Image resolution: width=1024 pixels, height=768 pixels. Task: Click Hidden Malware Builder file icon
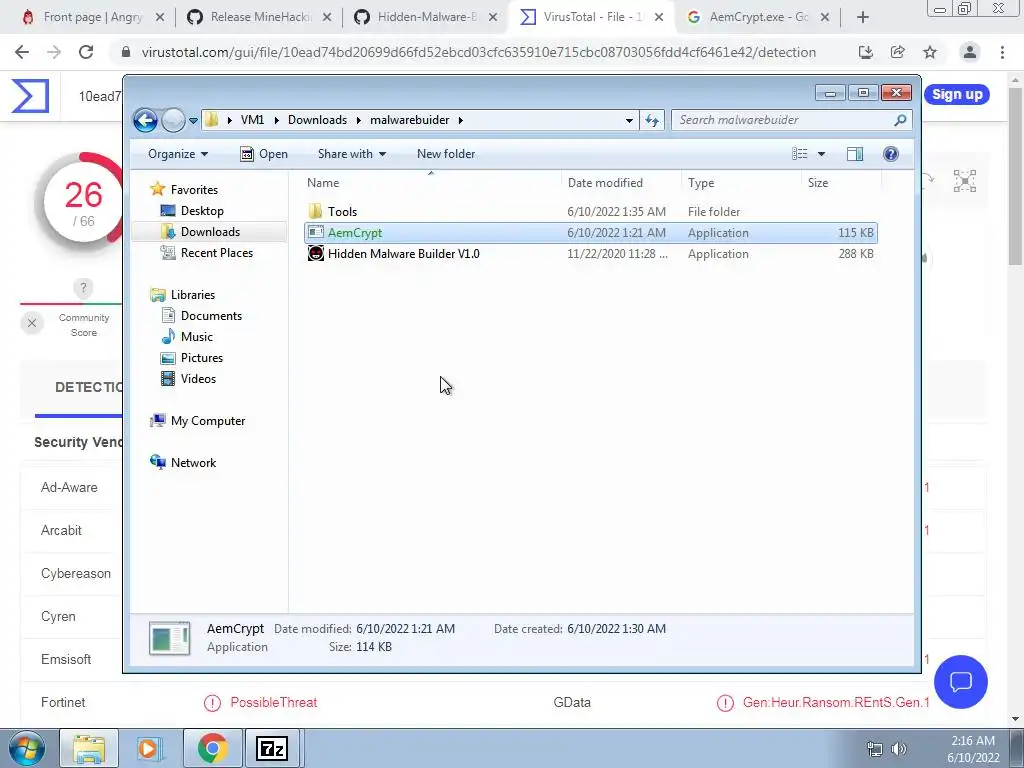(x=316, y=254)
